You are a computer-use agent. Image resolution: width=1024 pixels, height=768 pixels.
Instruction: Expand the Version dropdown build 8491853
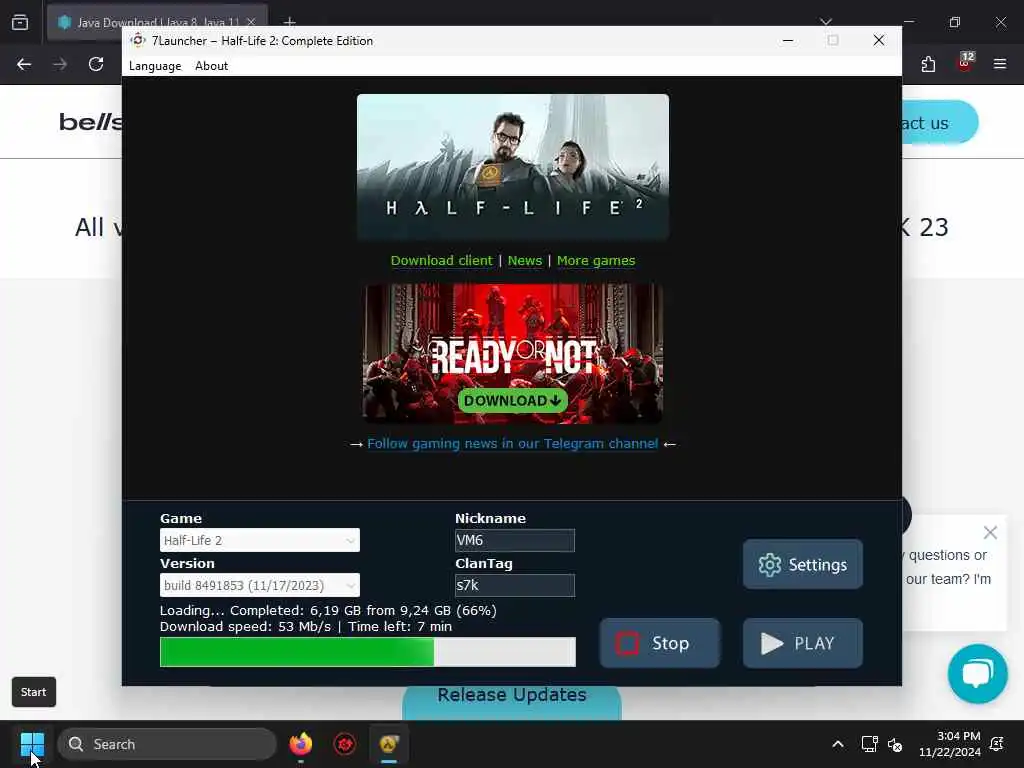coord(260,585)
